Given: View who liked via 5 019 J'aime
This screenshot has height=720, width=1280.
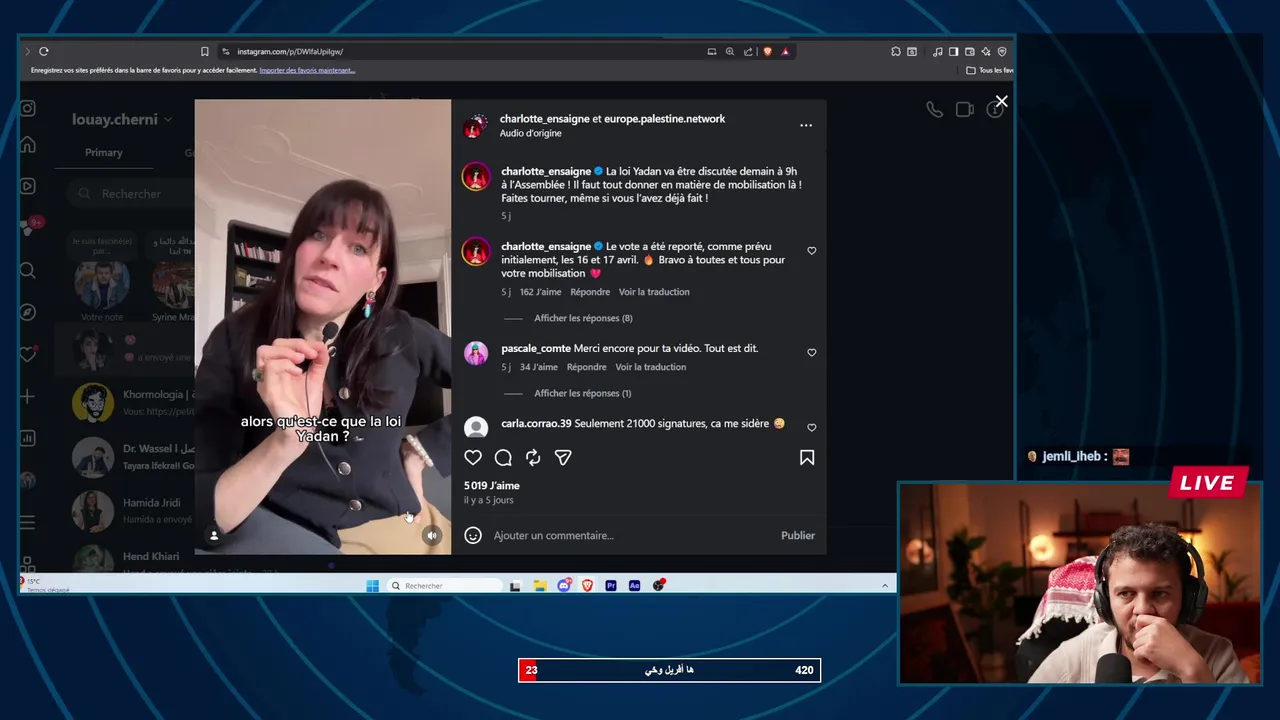Looking at the screenshot, I should point(492,485).
